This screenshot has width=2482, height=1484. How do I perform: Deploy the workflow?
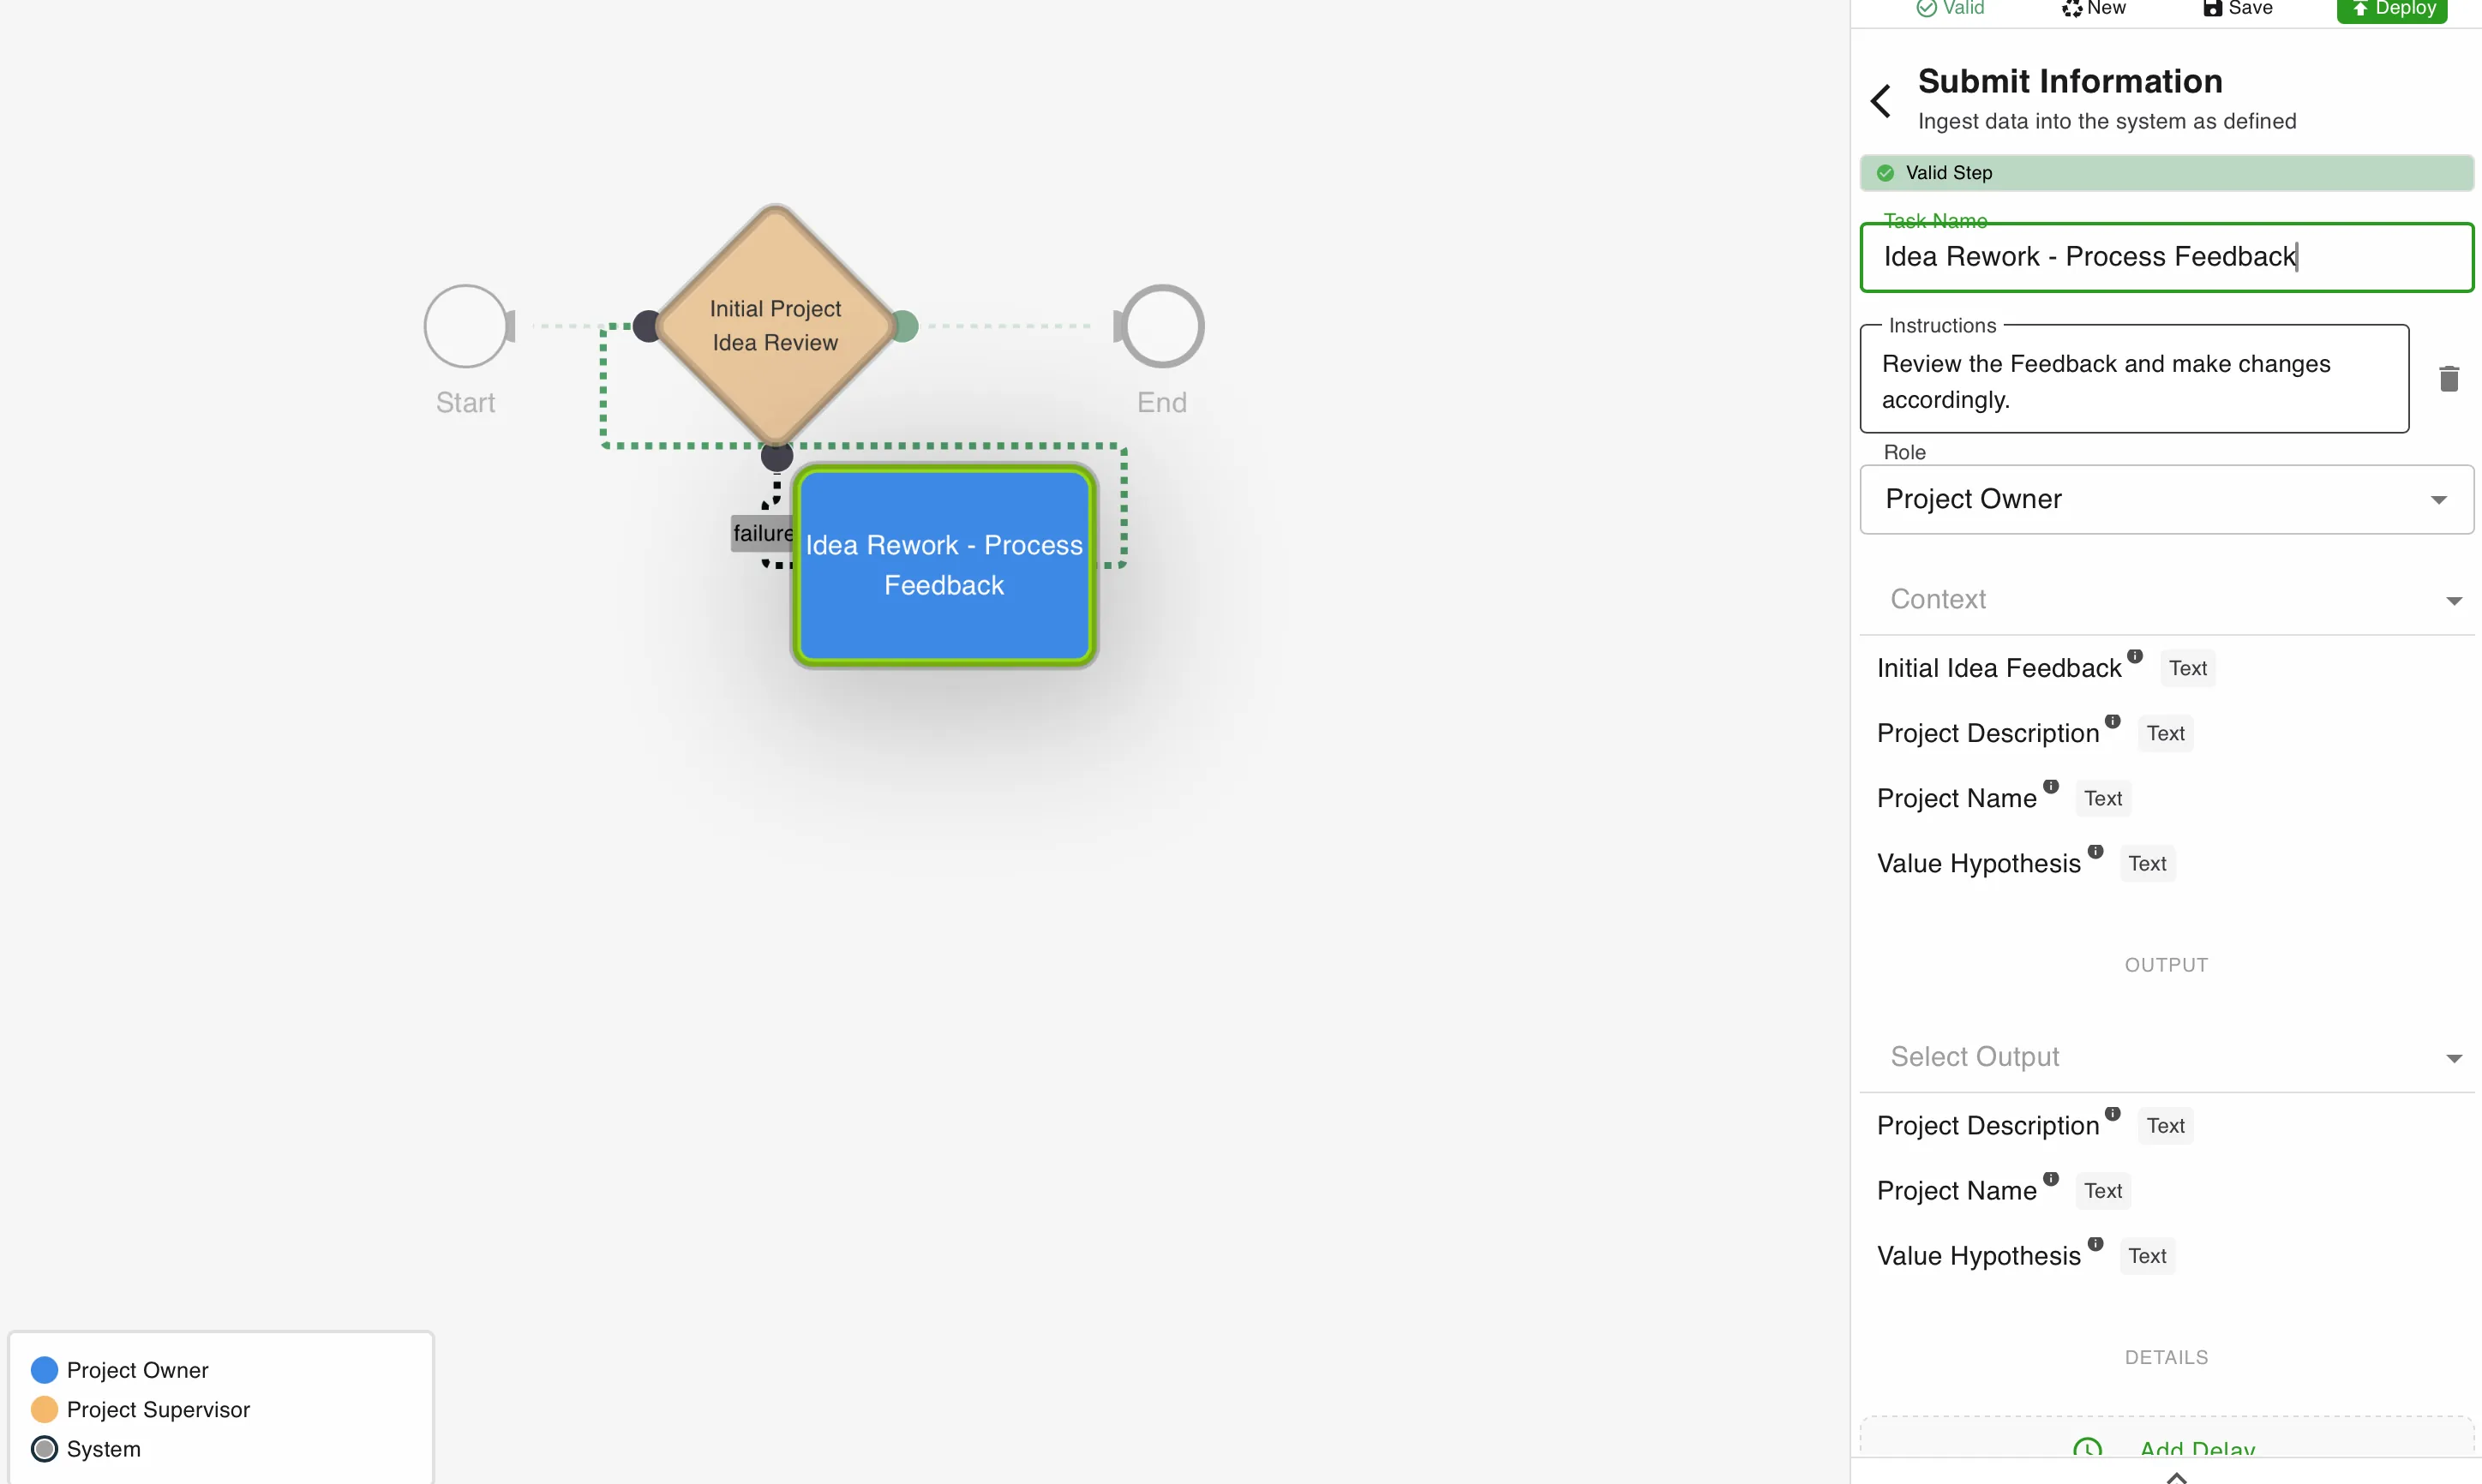[x=2391, y=9]
